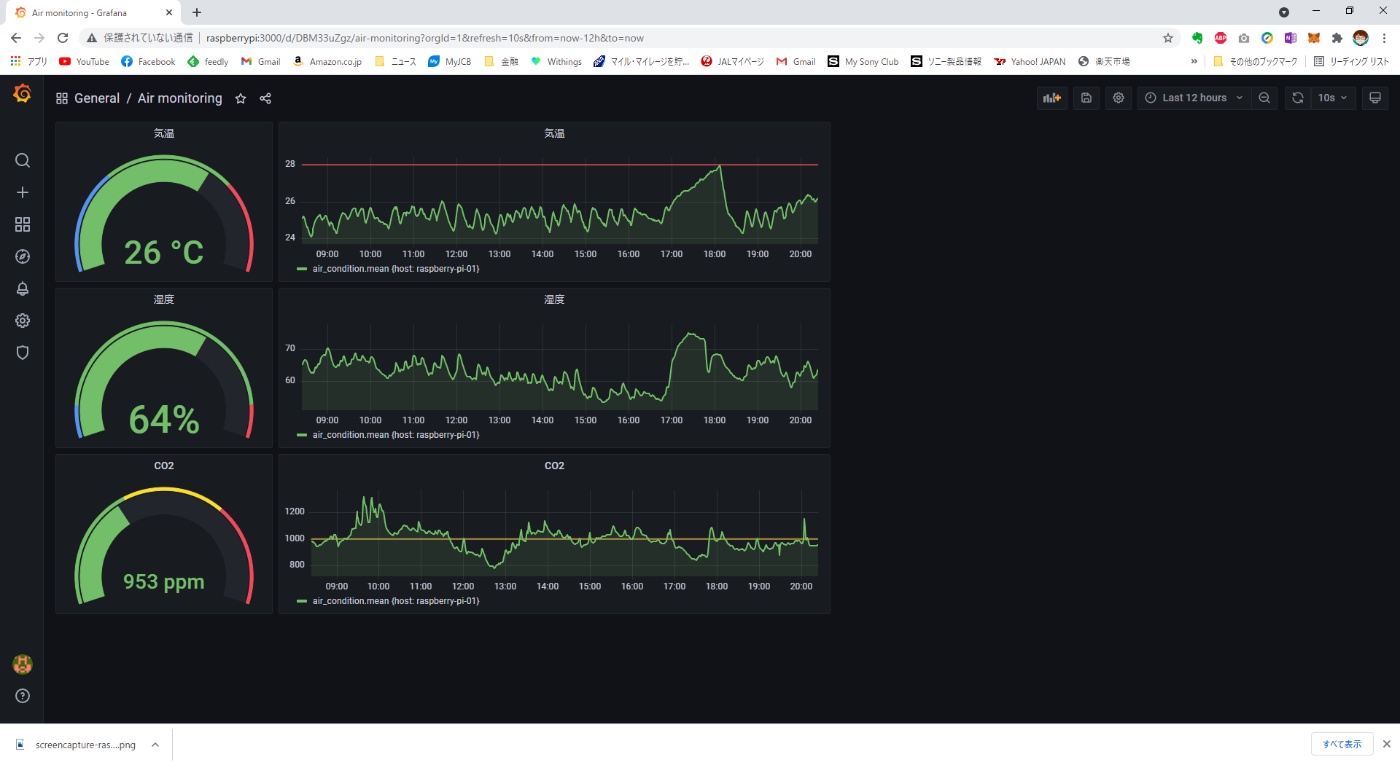Click すべて表示 downloads button
Screen dimensions: 1400x765
click(1342, 744)
